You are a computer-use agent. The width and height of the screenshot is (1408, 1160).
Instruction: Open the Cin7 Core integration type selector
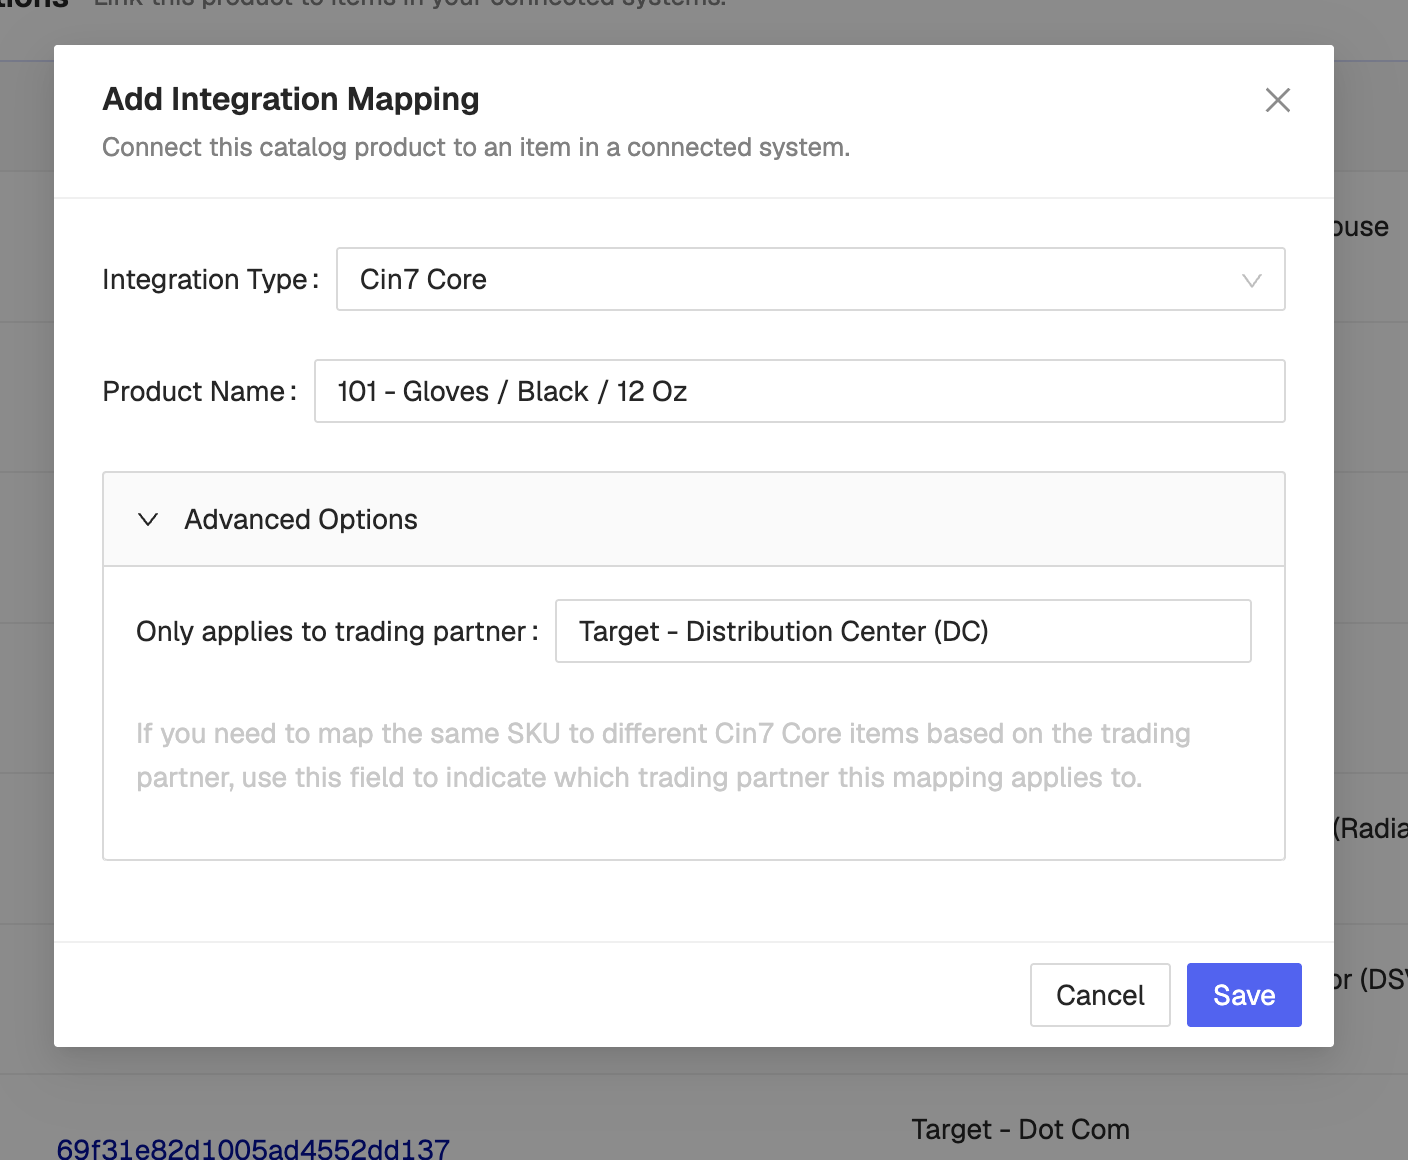tap(810, 279)
